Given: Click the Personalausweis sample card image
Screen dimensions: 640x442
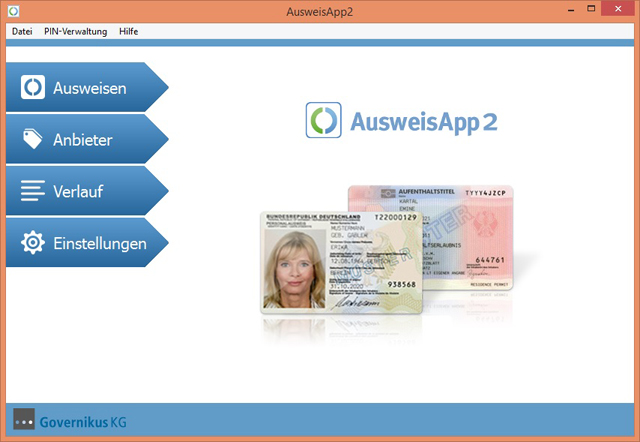Looking at the screenshot, I should pos(341,263).
